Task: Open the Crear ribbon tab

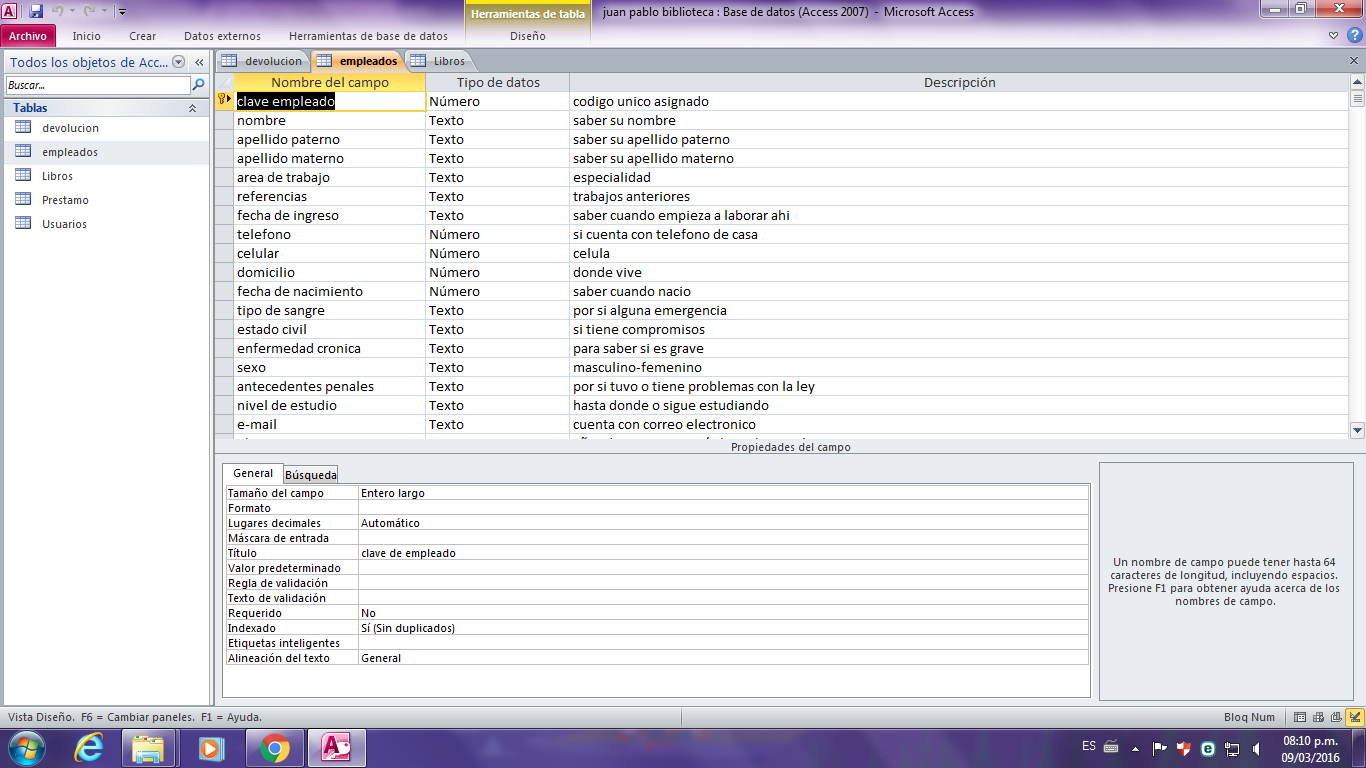Action: coord(143,36)
